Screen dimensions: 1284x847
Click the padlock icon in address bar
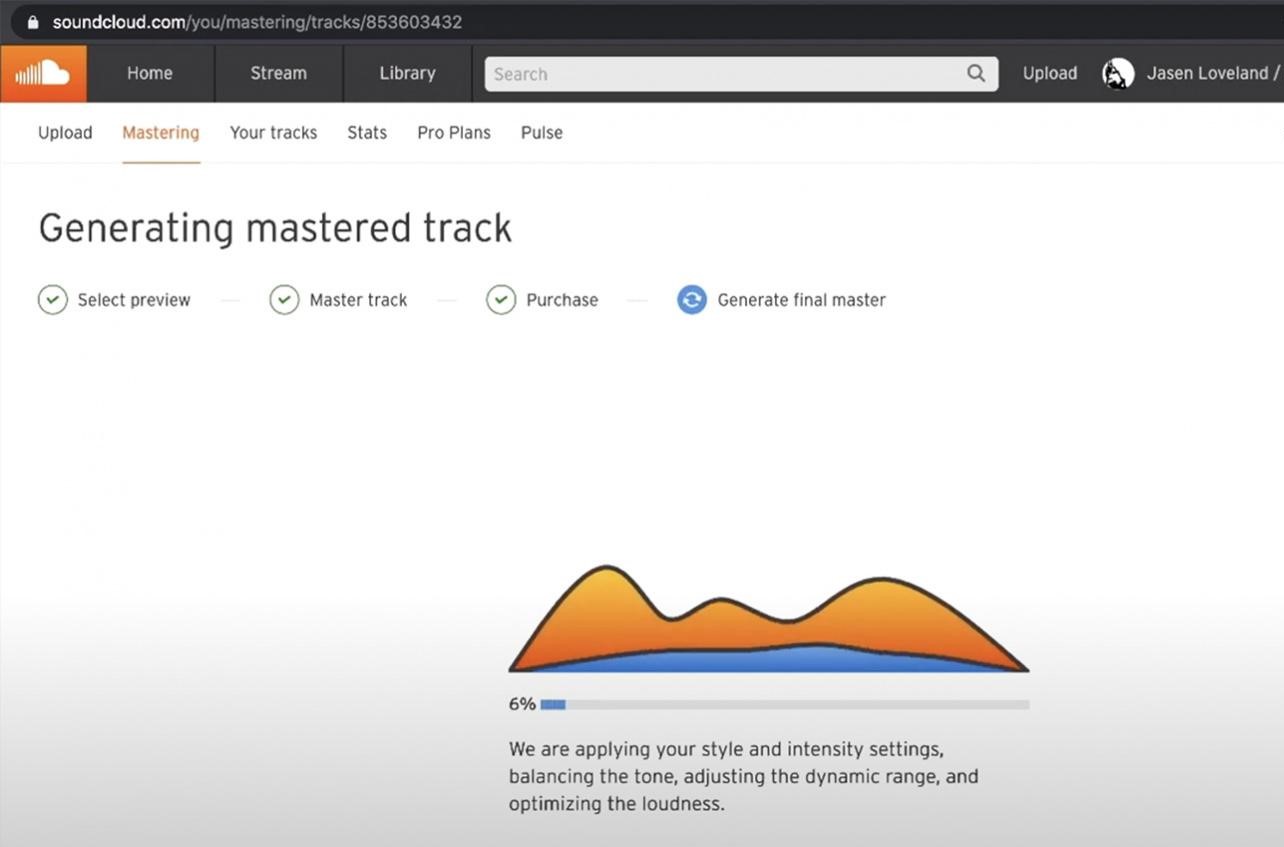coord(33,22)
